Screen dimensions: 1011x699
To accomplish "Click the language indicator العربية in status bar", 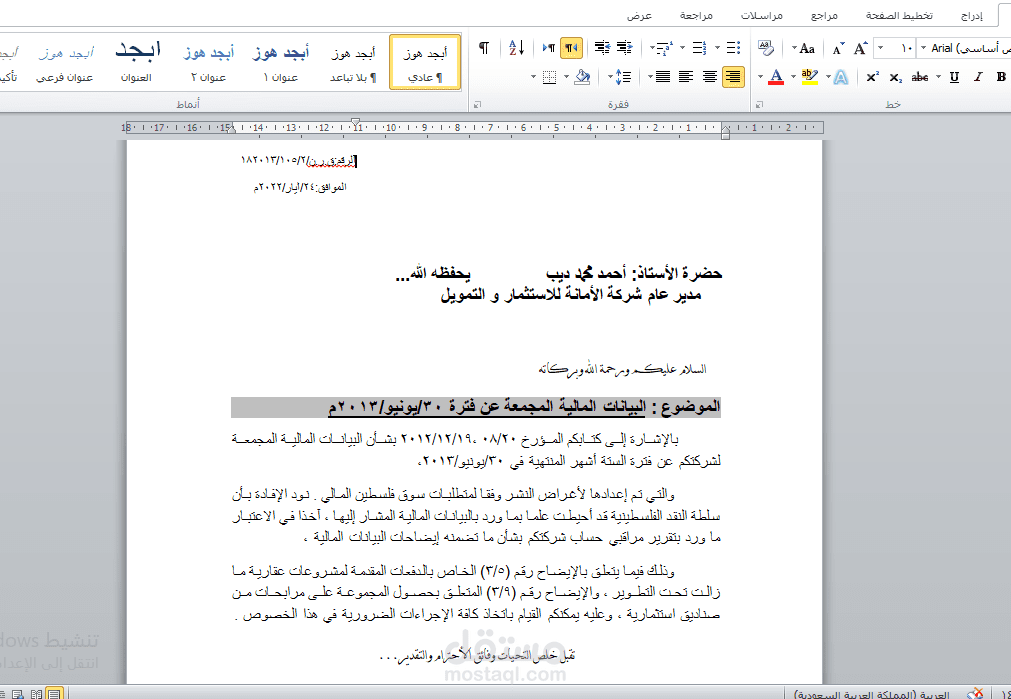I will [x=873, y=694].
